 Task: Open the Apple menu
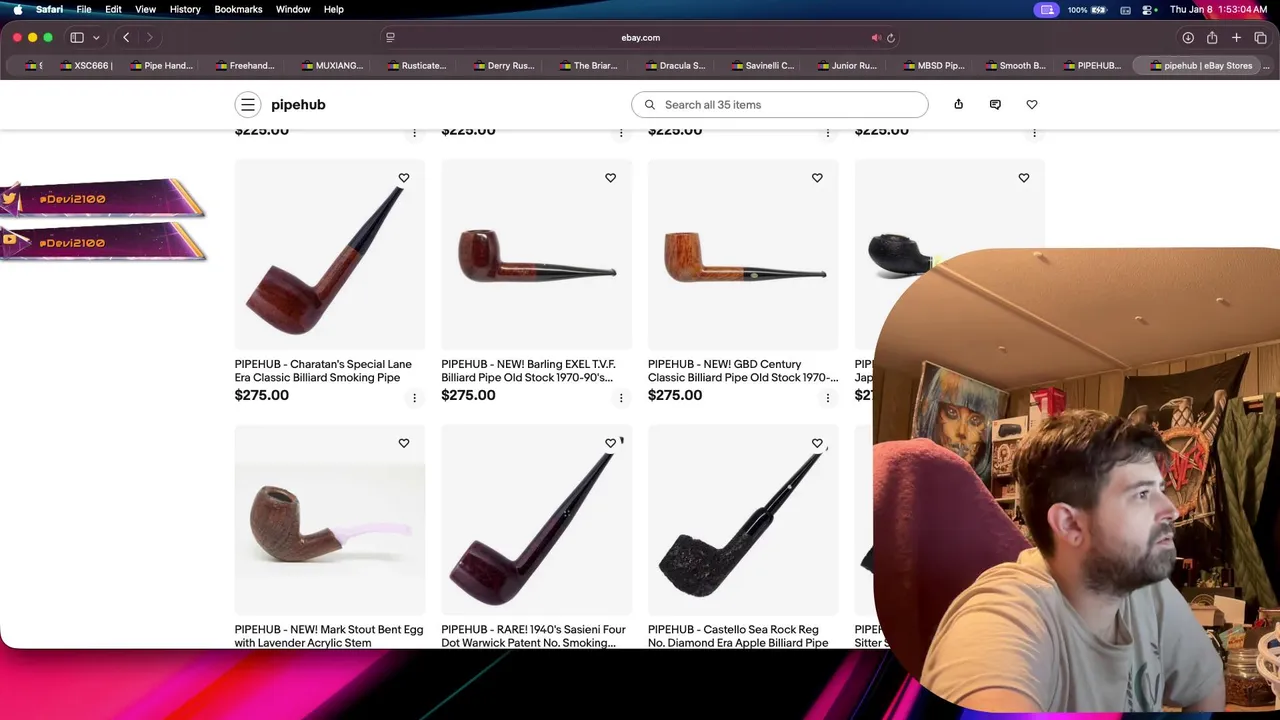point(17,9)
